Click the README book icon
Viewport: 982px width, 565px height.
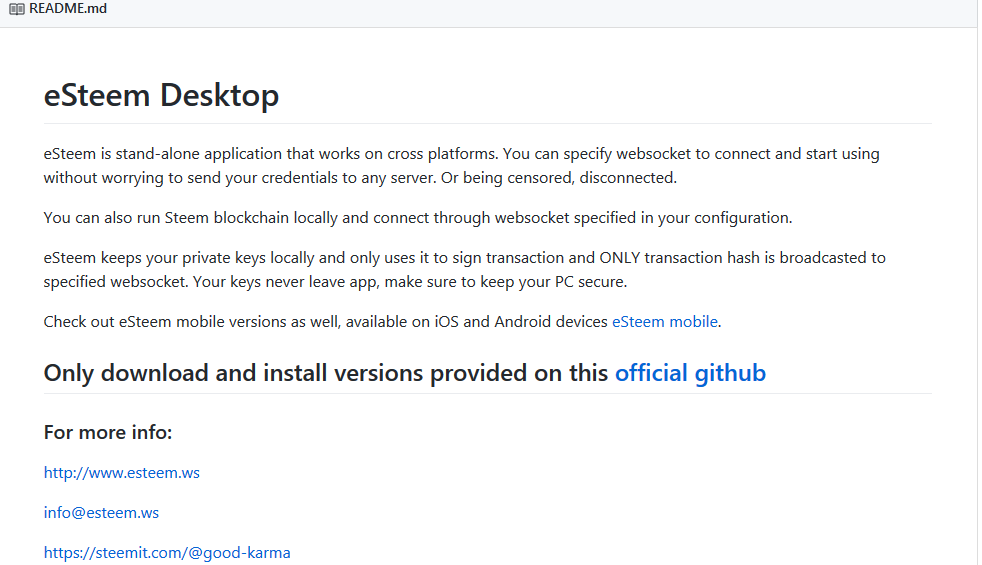(x=17, y=9)
